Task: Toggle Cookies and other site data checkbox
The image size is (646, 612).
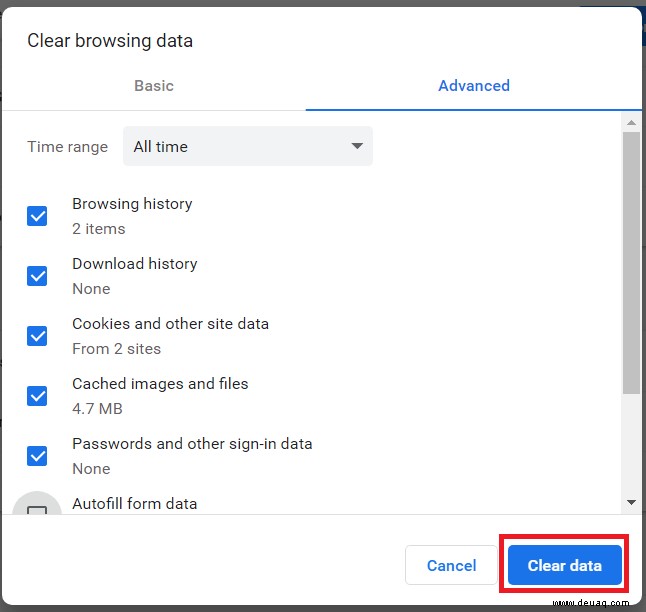Action: coord(37,336)
